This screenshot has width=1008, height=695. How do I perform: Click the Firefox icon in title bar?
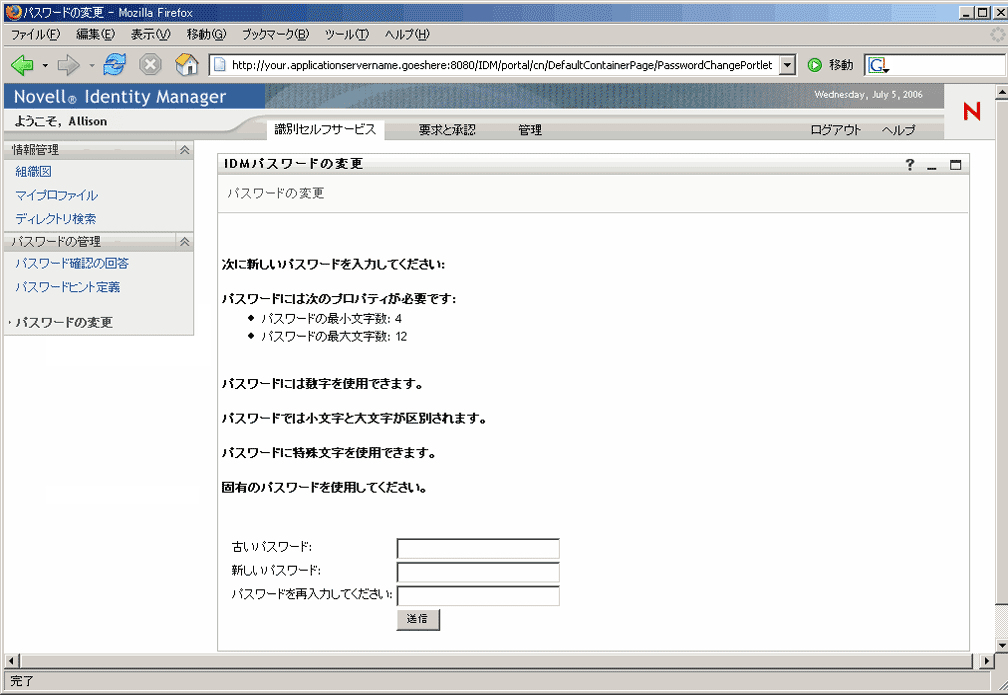pyautogui.click(x=13, y=12)
